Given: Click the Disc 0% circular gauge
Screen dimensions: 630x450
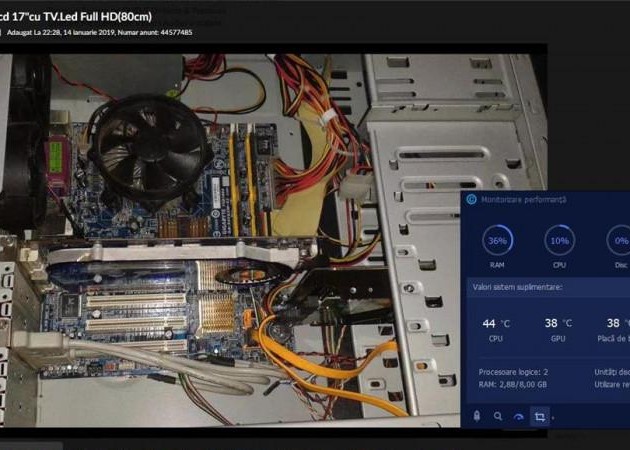Looking at the screenshot, I should (x=619, y=241).
